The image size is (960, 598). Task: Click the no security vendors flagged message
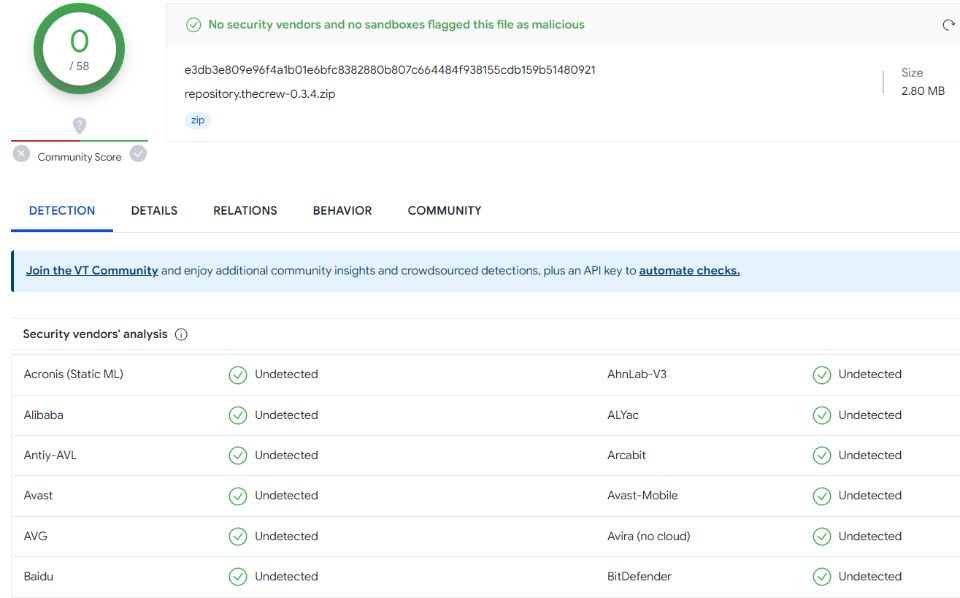tap(396, 24)
